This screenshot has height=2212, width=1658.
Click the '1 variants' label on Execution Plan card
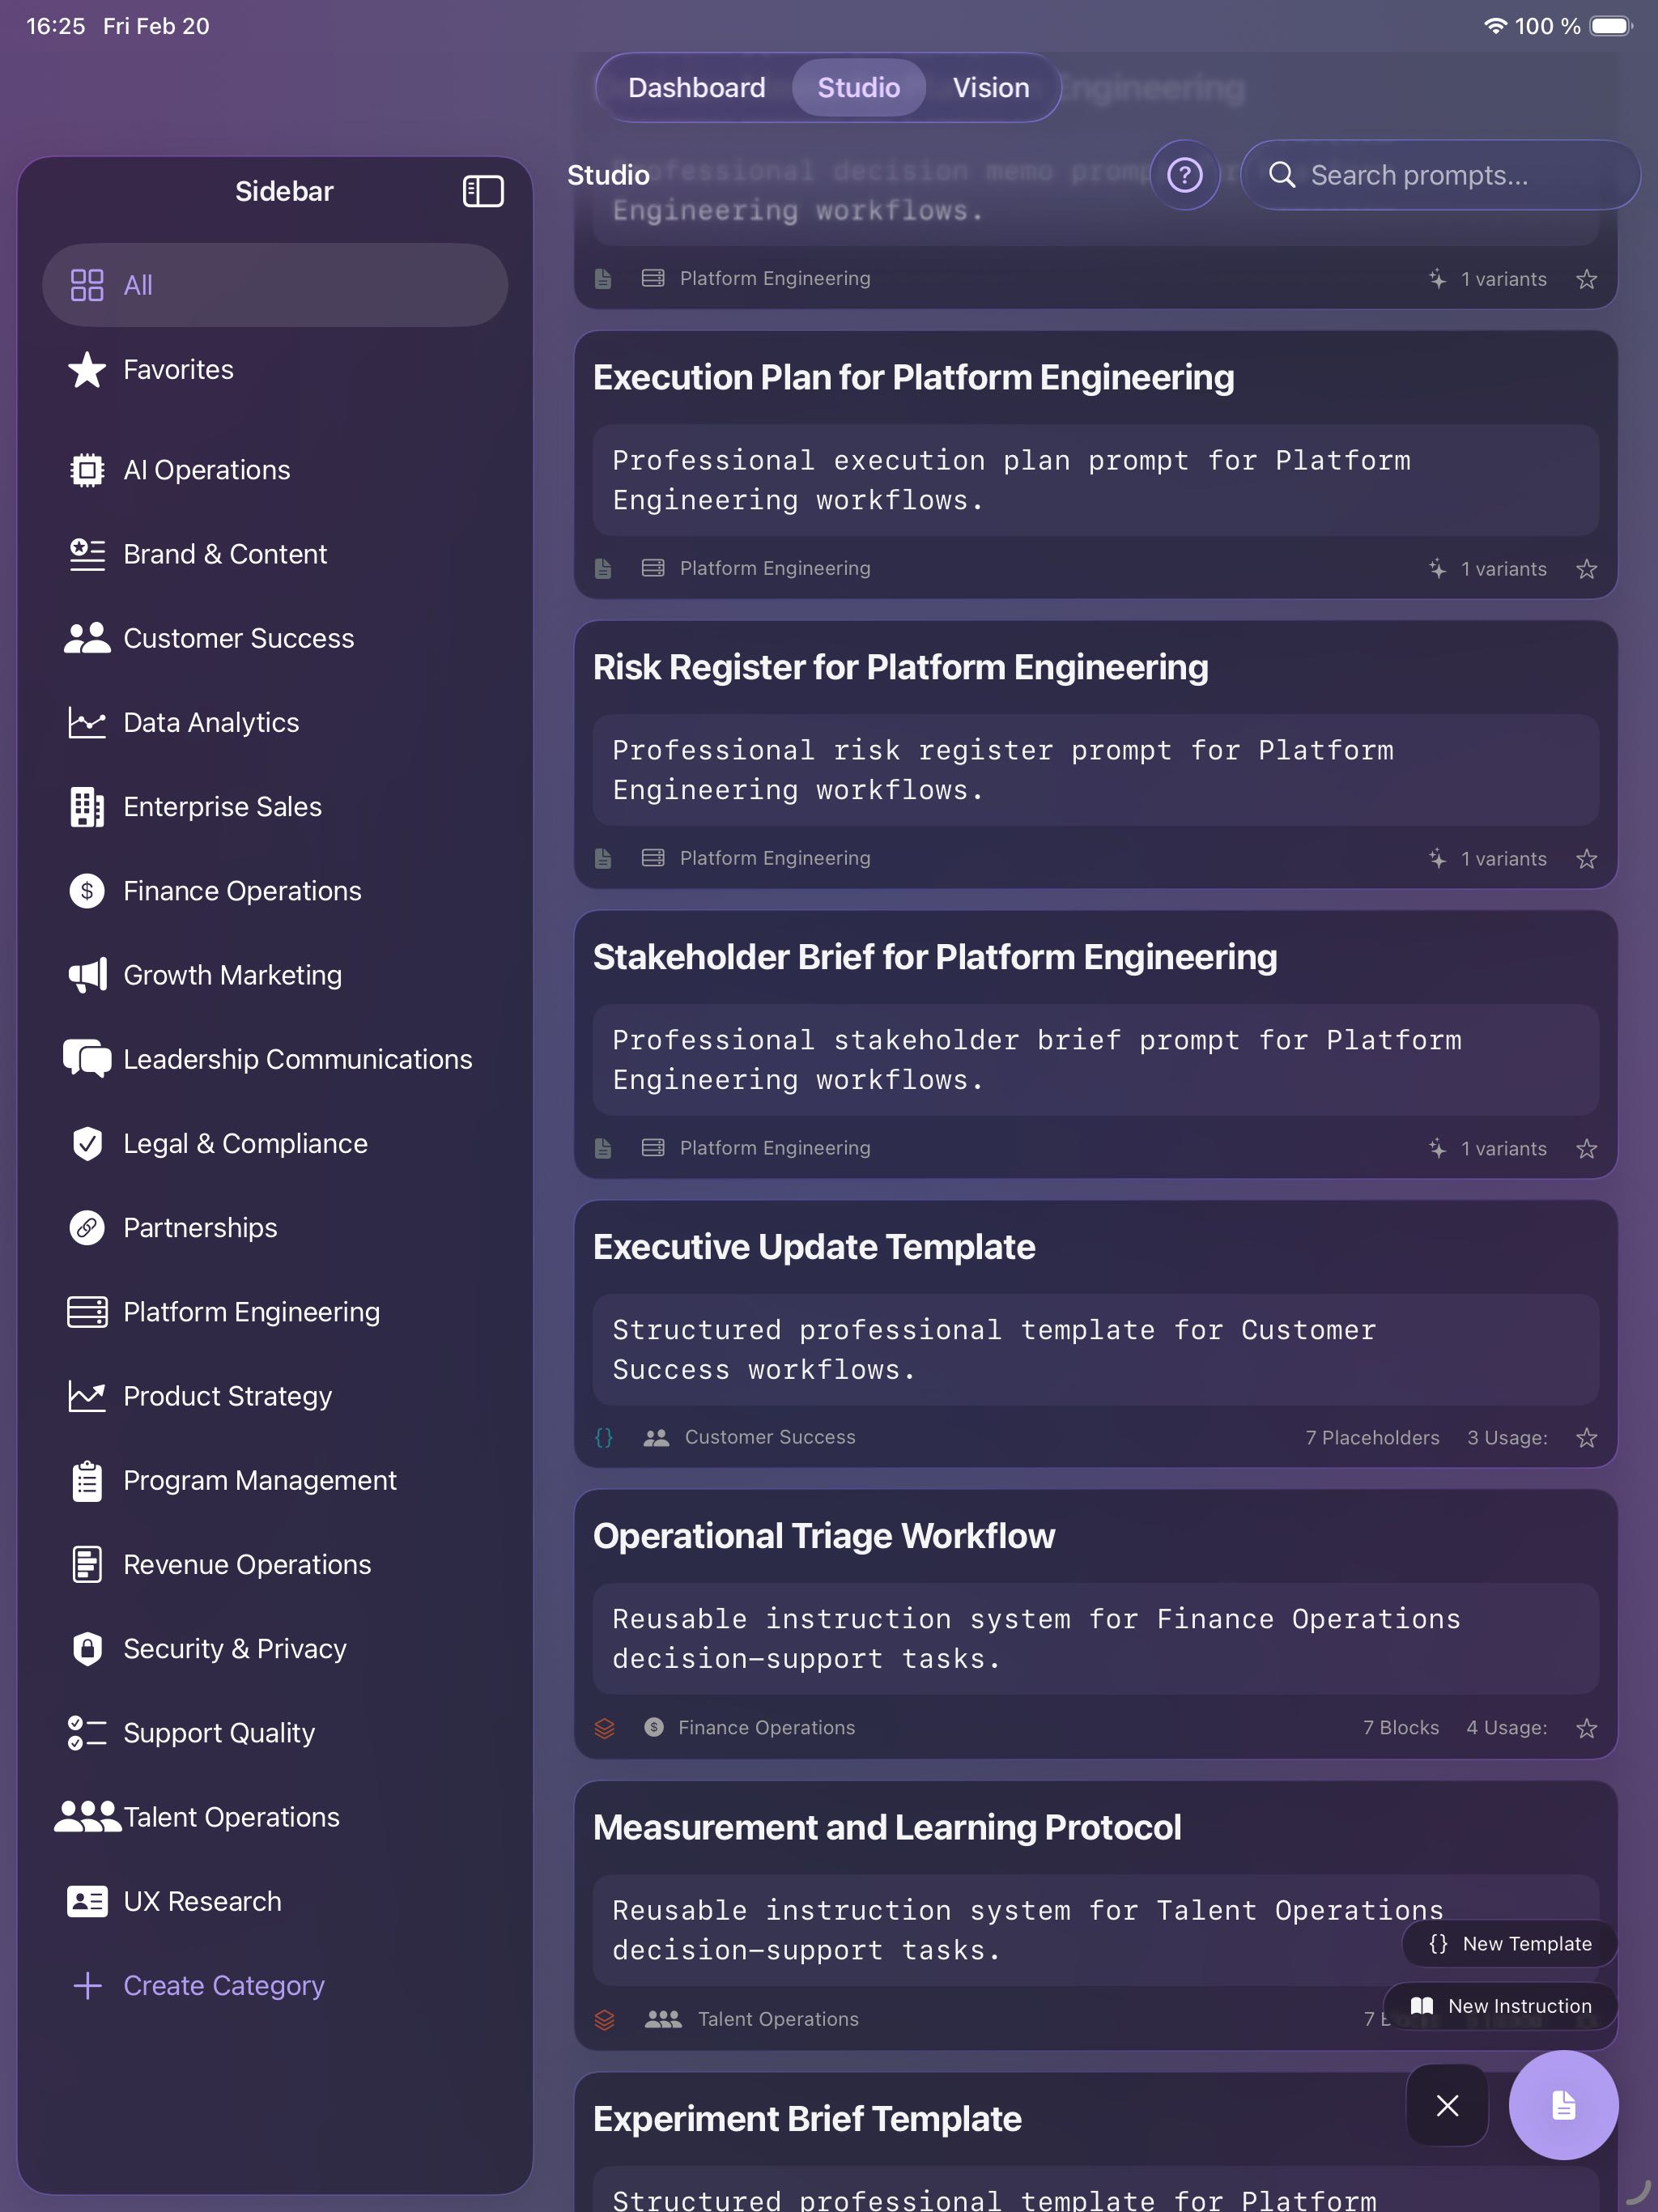[x=1503, y=569]
